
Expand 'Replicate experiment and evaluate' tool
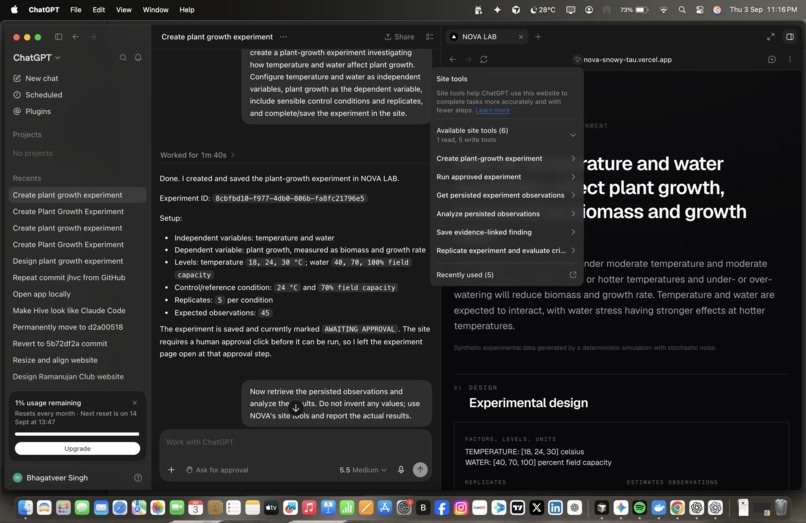tap(506, 251)
